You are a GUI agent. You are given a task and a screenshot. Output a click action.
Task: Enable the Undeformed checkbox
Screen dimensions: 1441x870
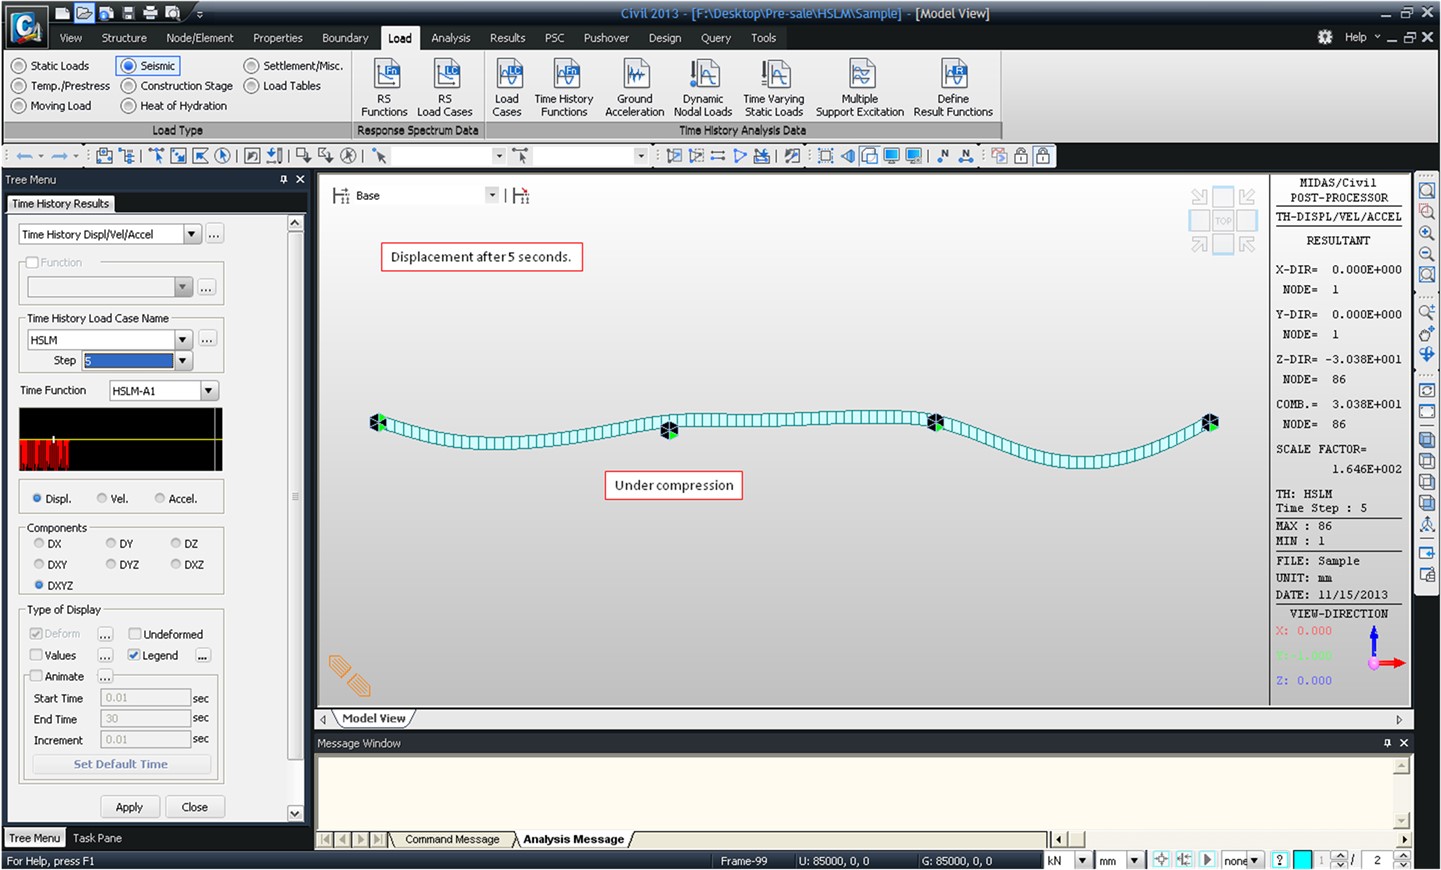click(135, 634)
